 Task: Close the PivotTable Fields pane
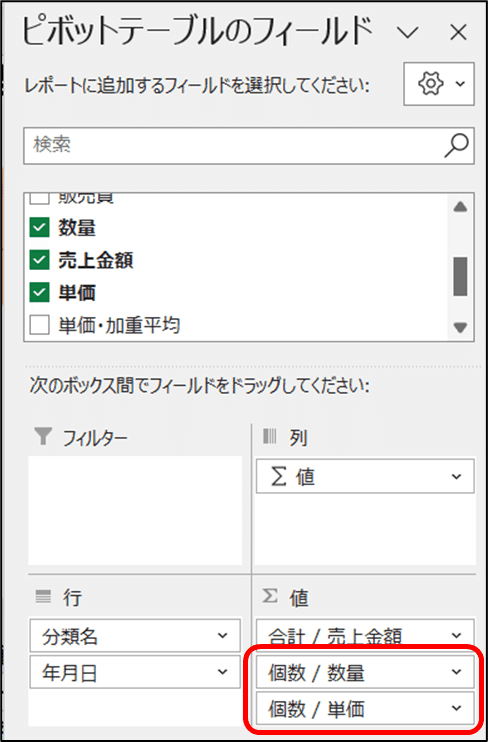click(x=458, y=33)
